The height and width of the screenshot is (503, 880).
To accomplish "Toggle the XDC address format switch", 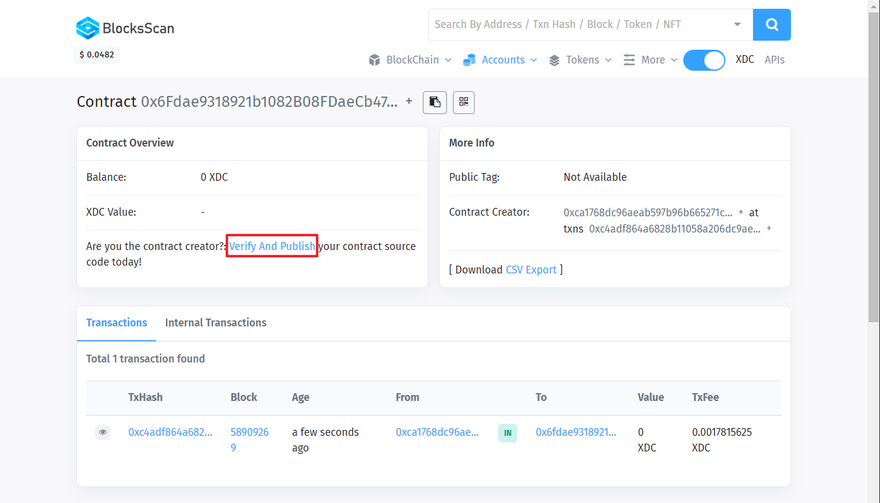I will point(704,60).
